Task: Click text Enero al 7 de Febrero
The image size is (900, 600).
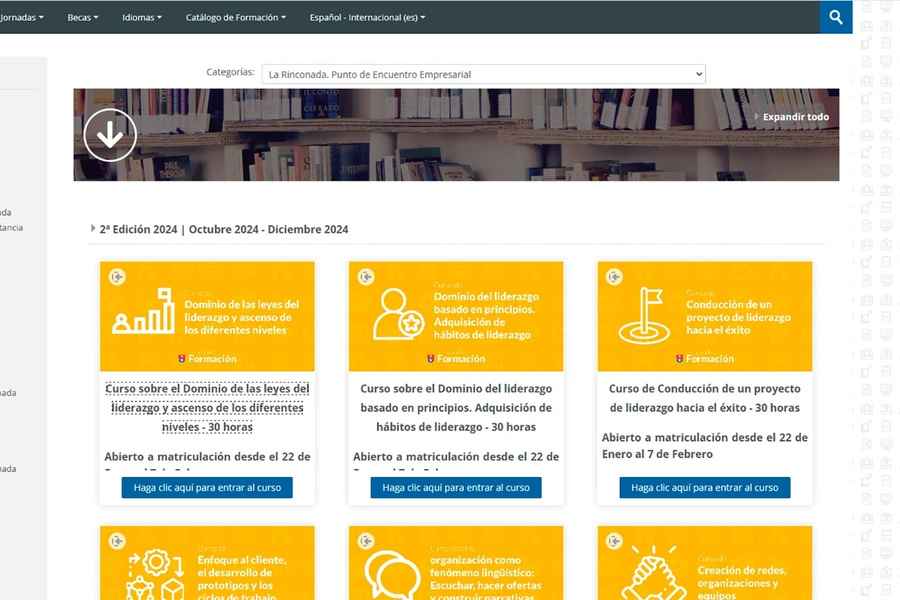Action: (657, 454)
